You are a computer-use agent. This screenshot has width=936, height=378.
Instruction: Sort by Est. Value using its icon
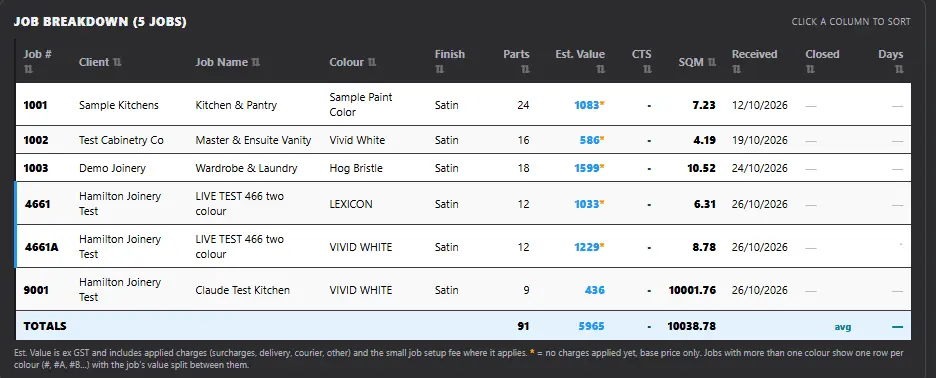(601, 70)
